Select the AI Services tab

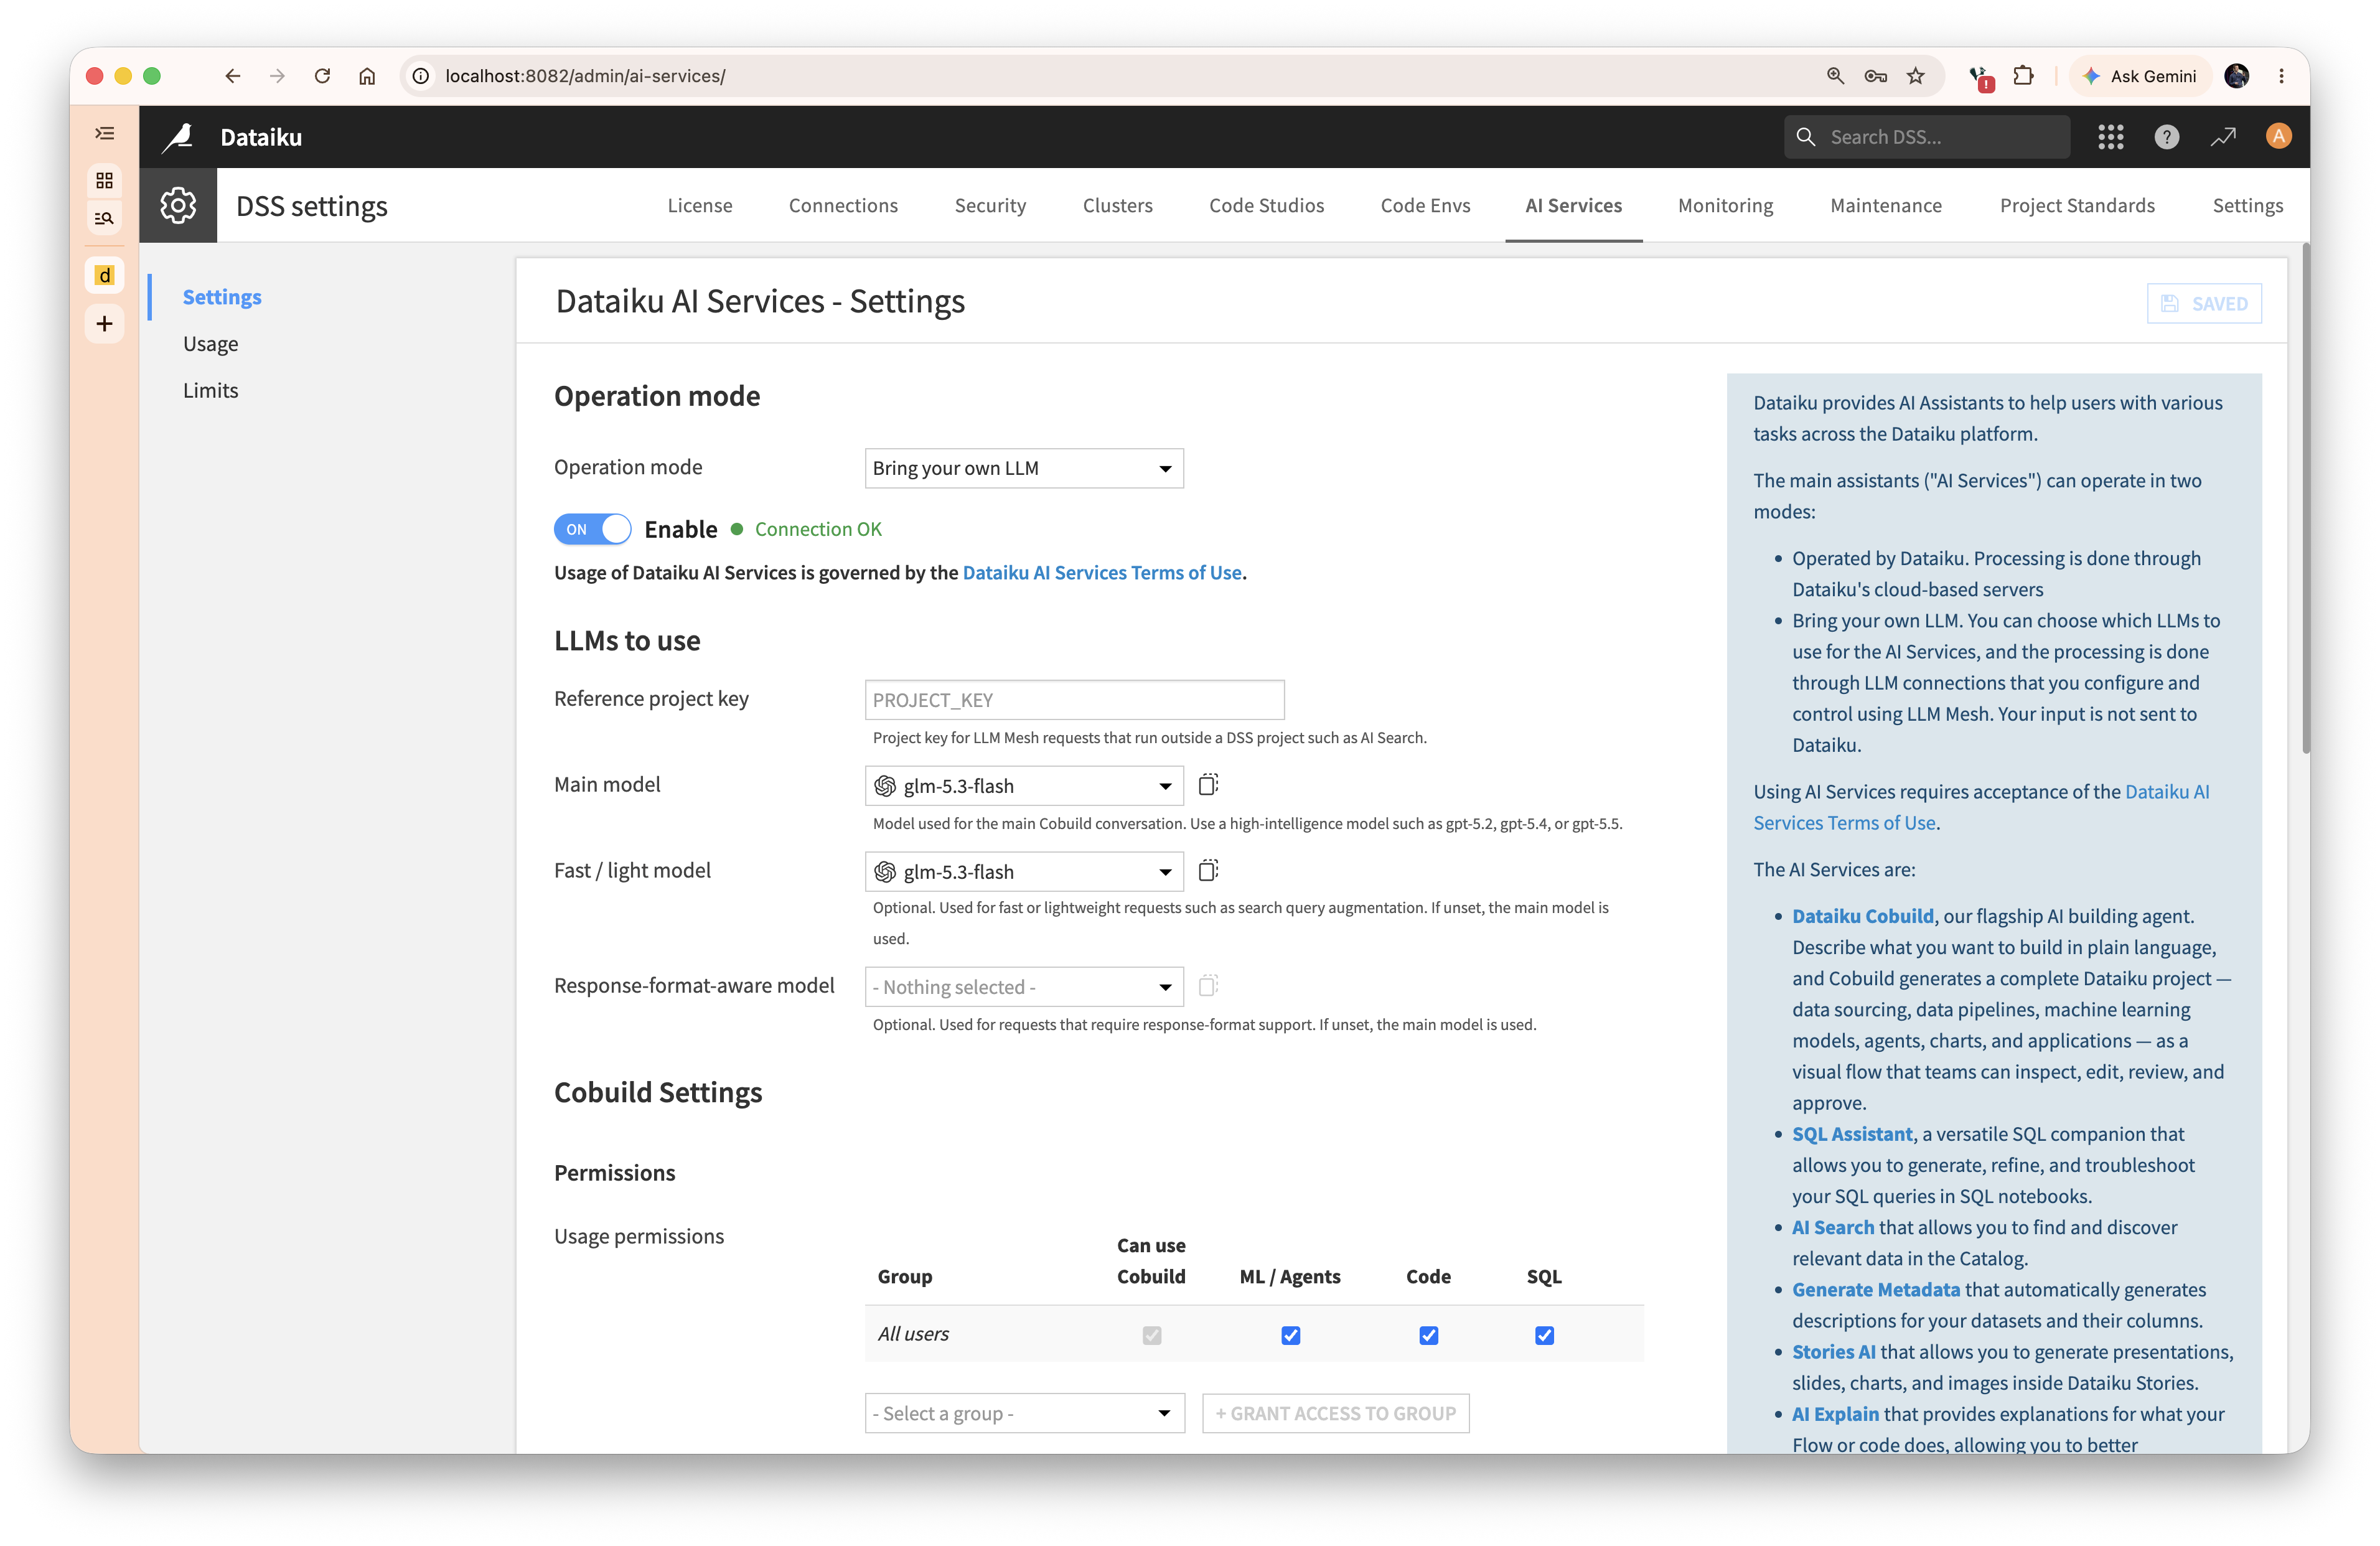(1573, 205)
